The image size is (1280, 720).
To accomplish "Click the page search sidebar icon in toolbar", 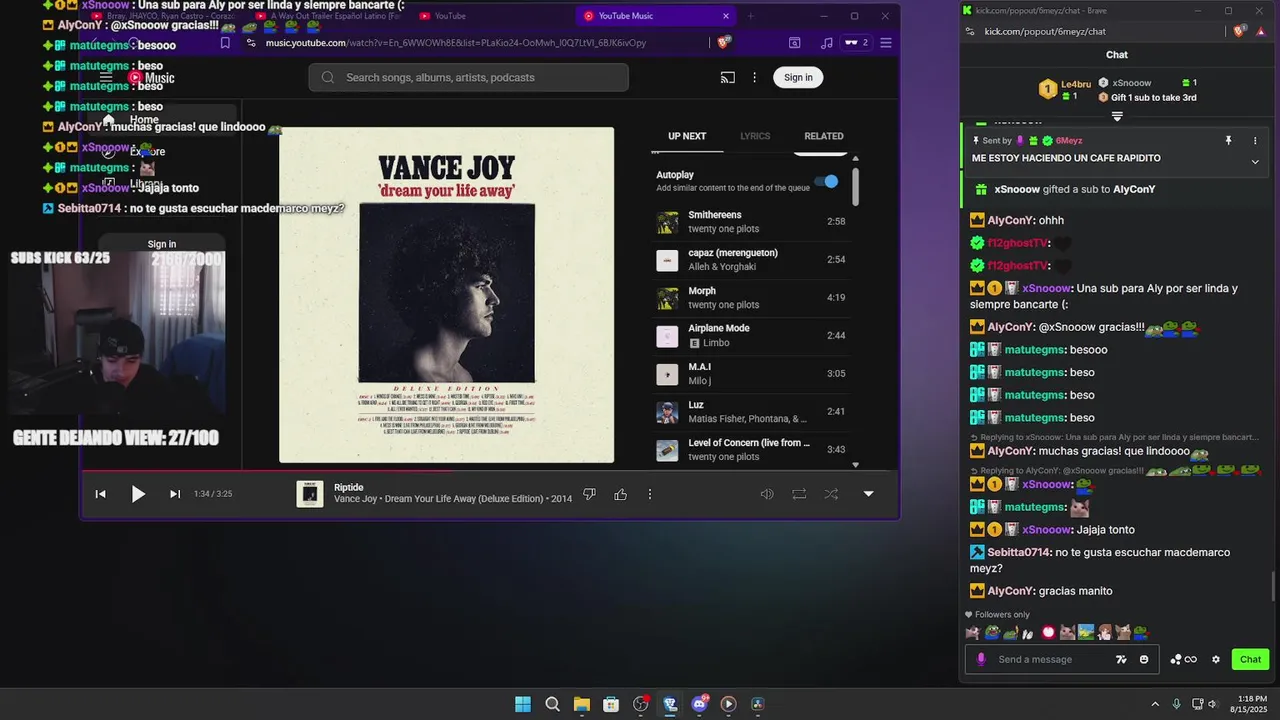I will point(795,43).
